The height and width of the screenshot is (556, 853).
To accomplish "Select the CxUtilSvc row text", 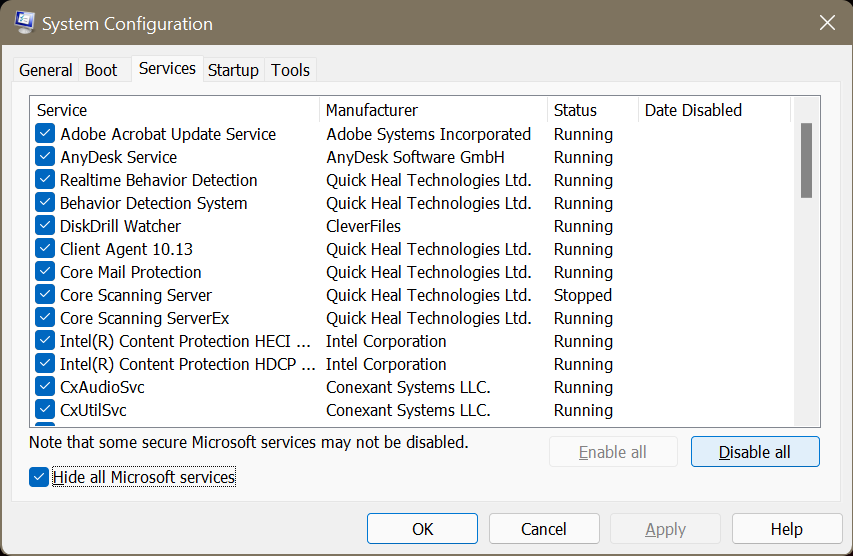I will (94, 410).
